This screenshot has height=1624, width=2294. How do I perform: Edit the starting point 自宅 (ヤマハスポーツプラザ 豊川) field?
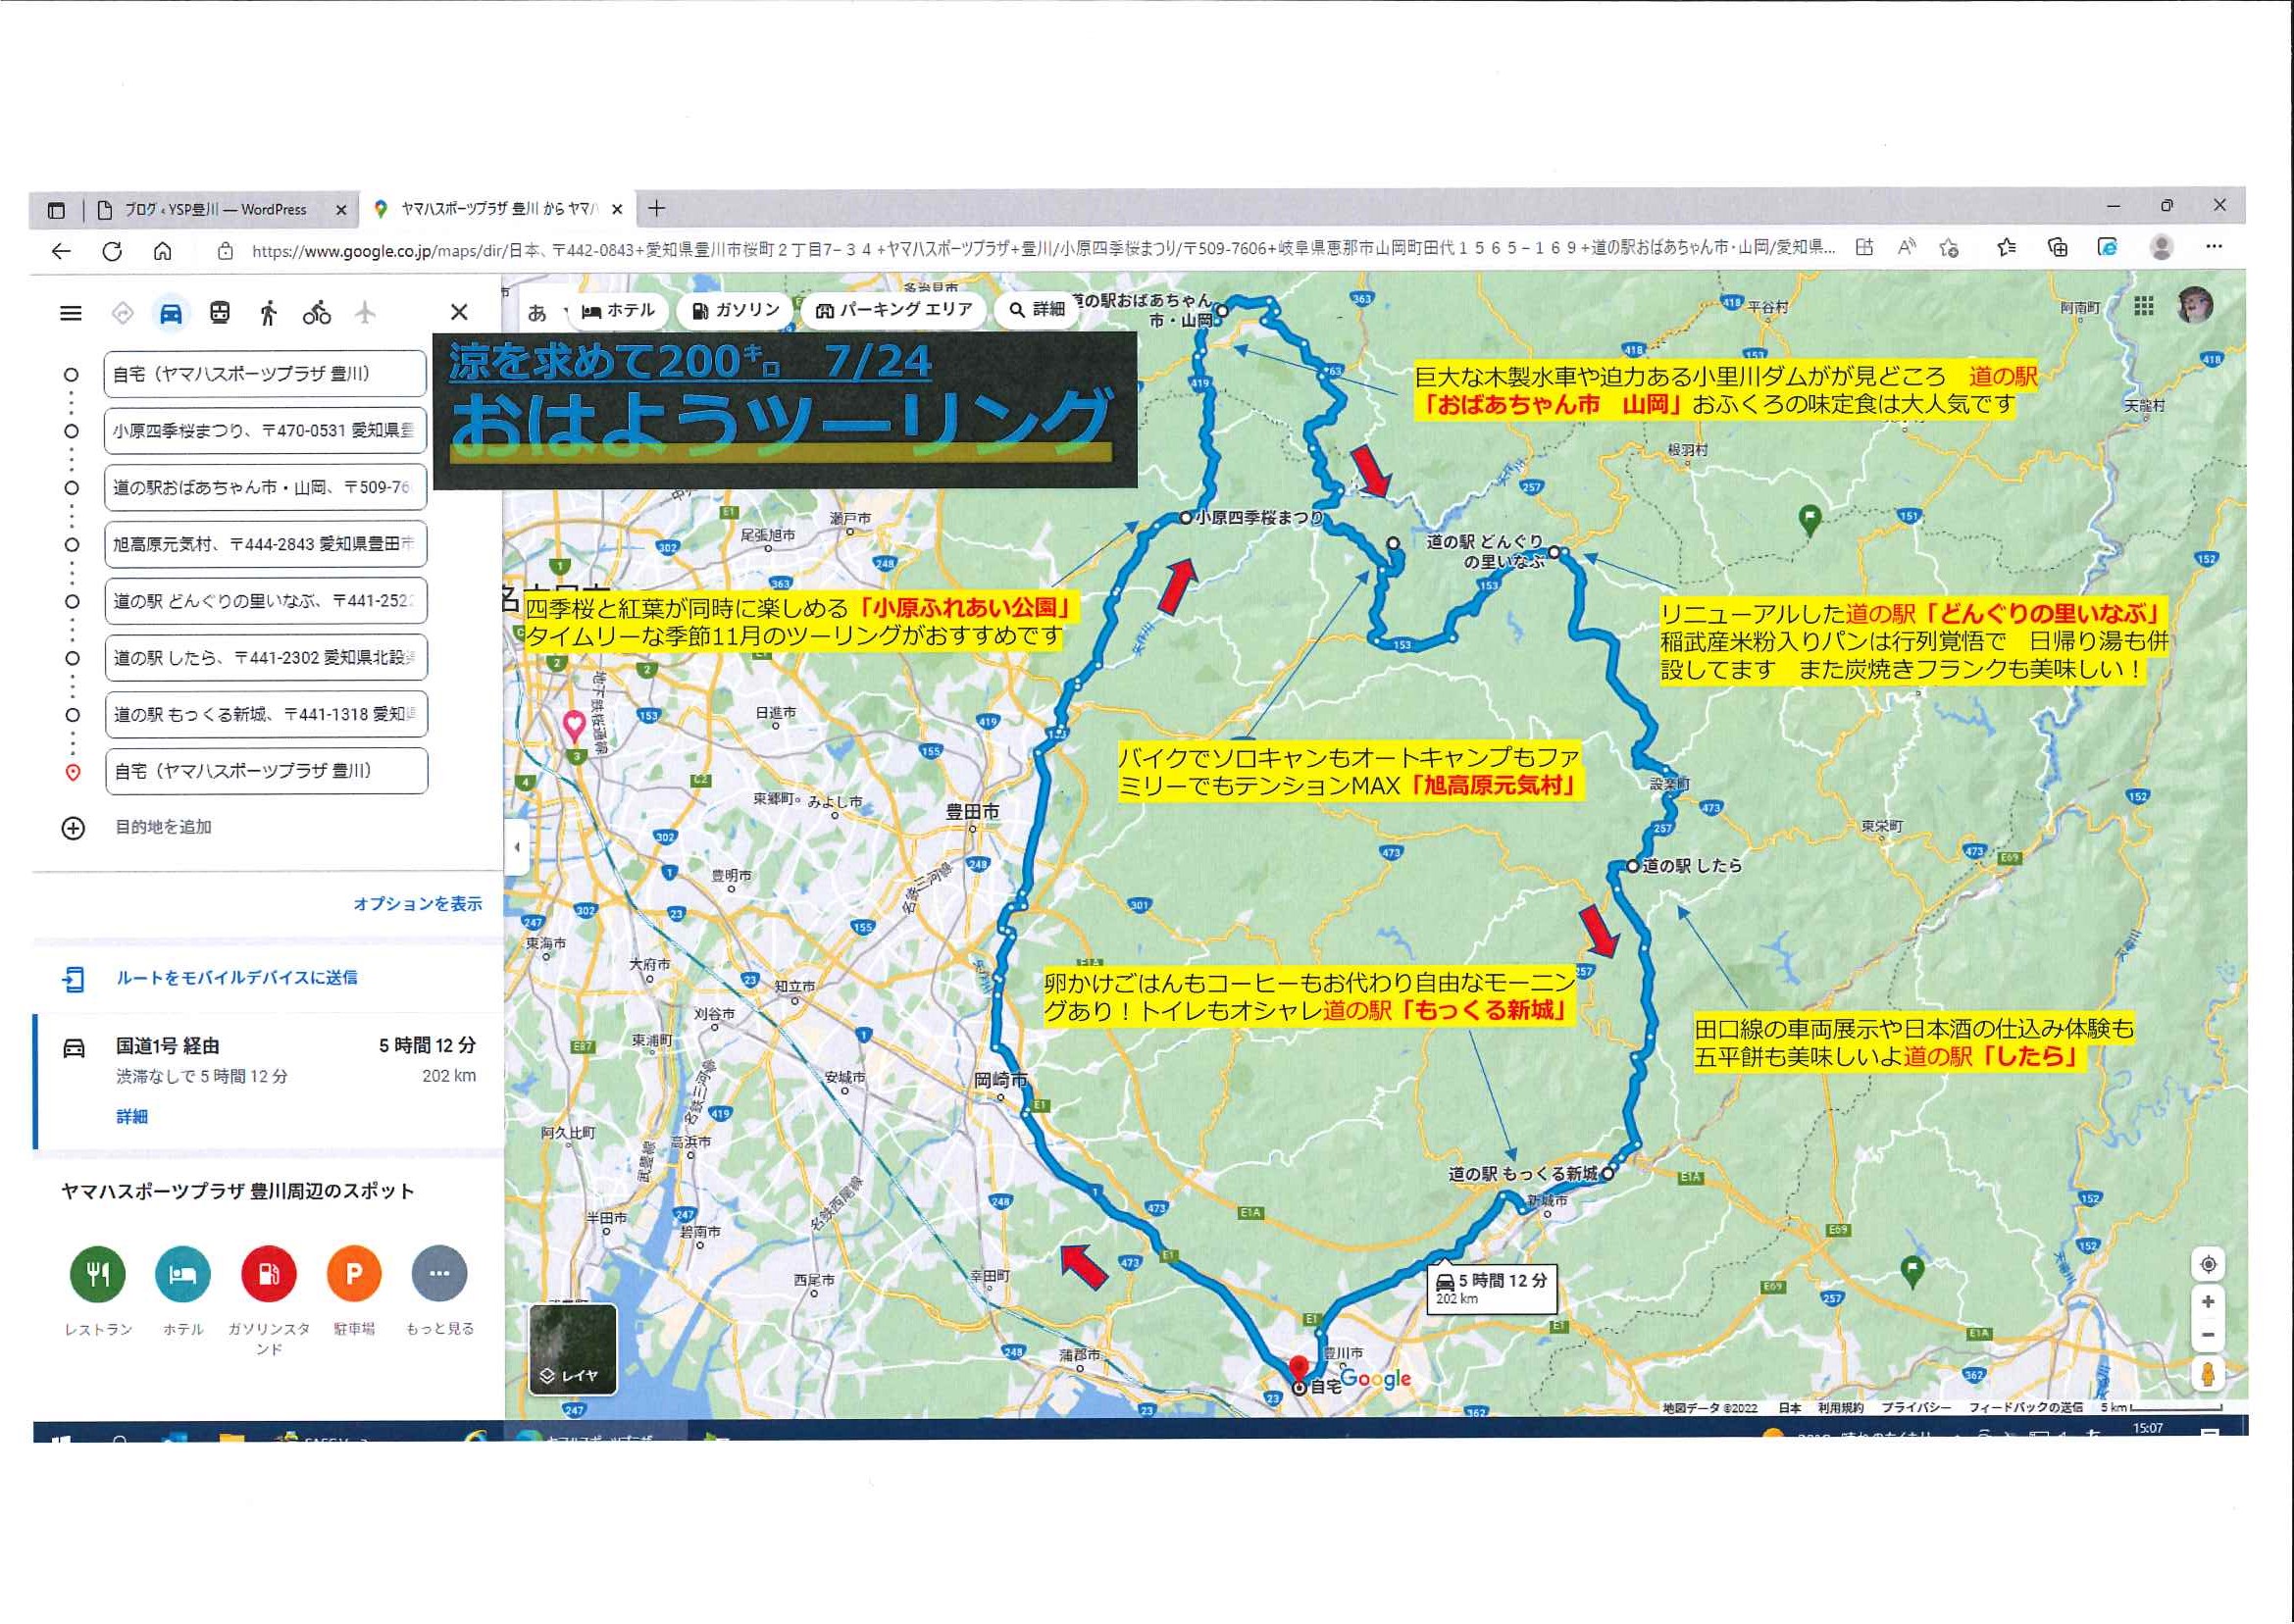(x=265, y=374)
